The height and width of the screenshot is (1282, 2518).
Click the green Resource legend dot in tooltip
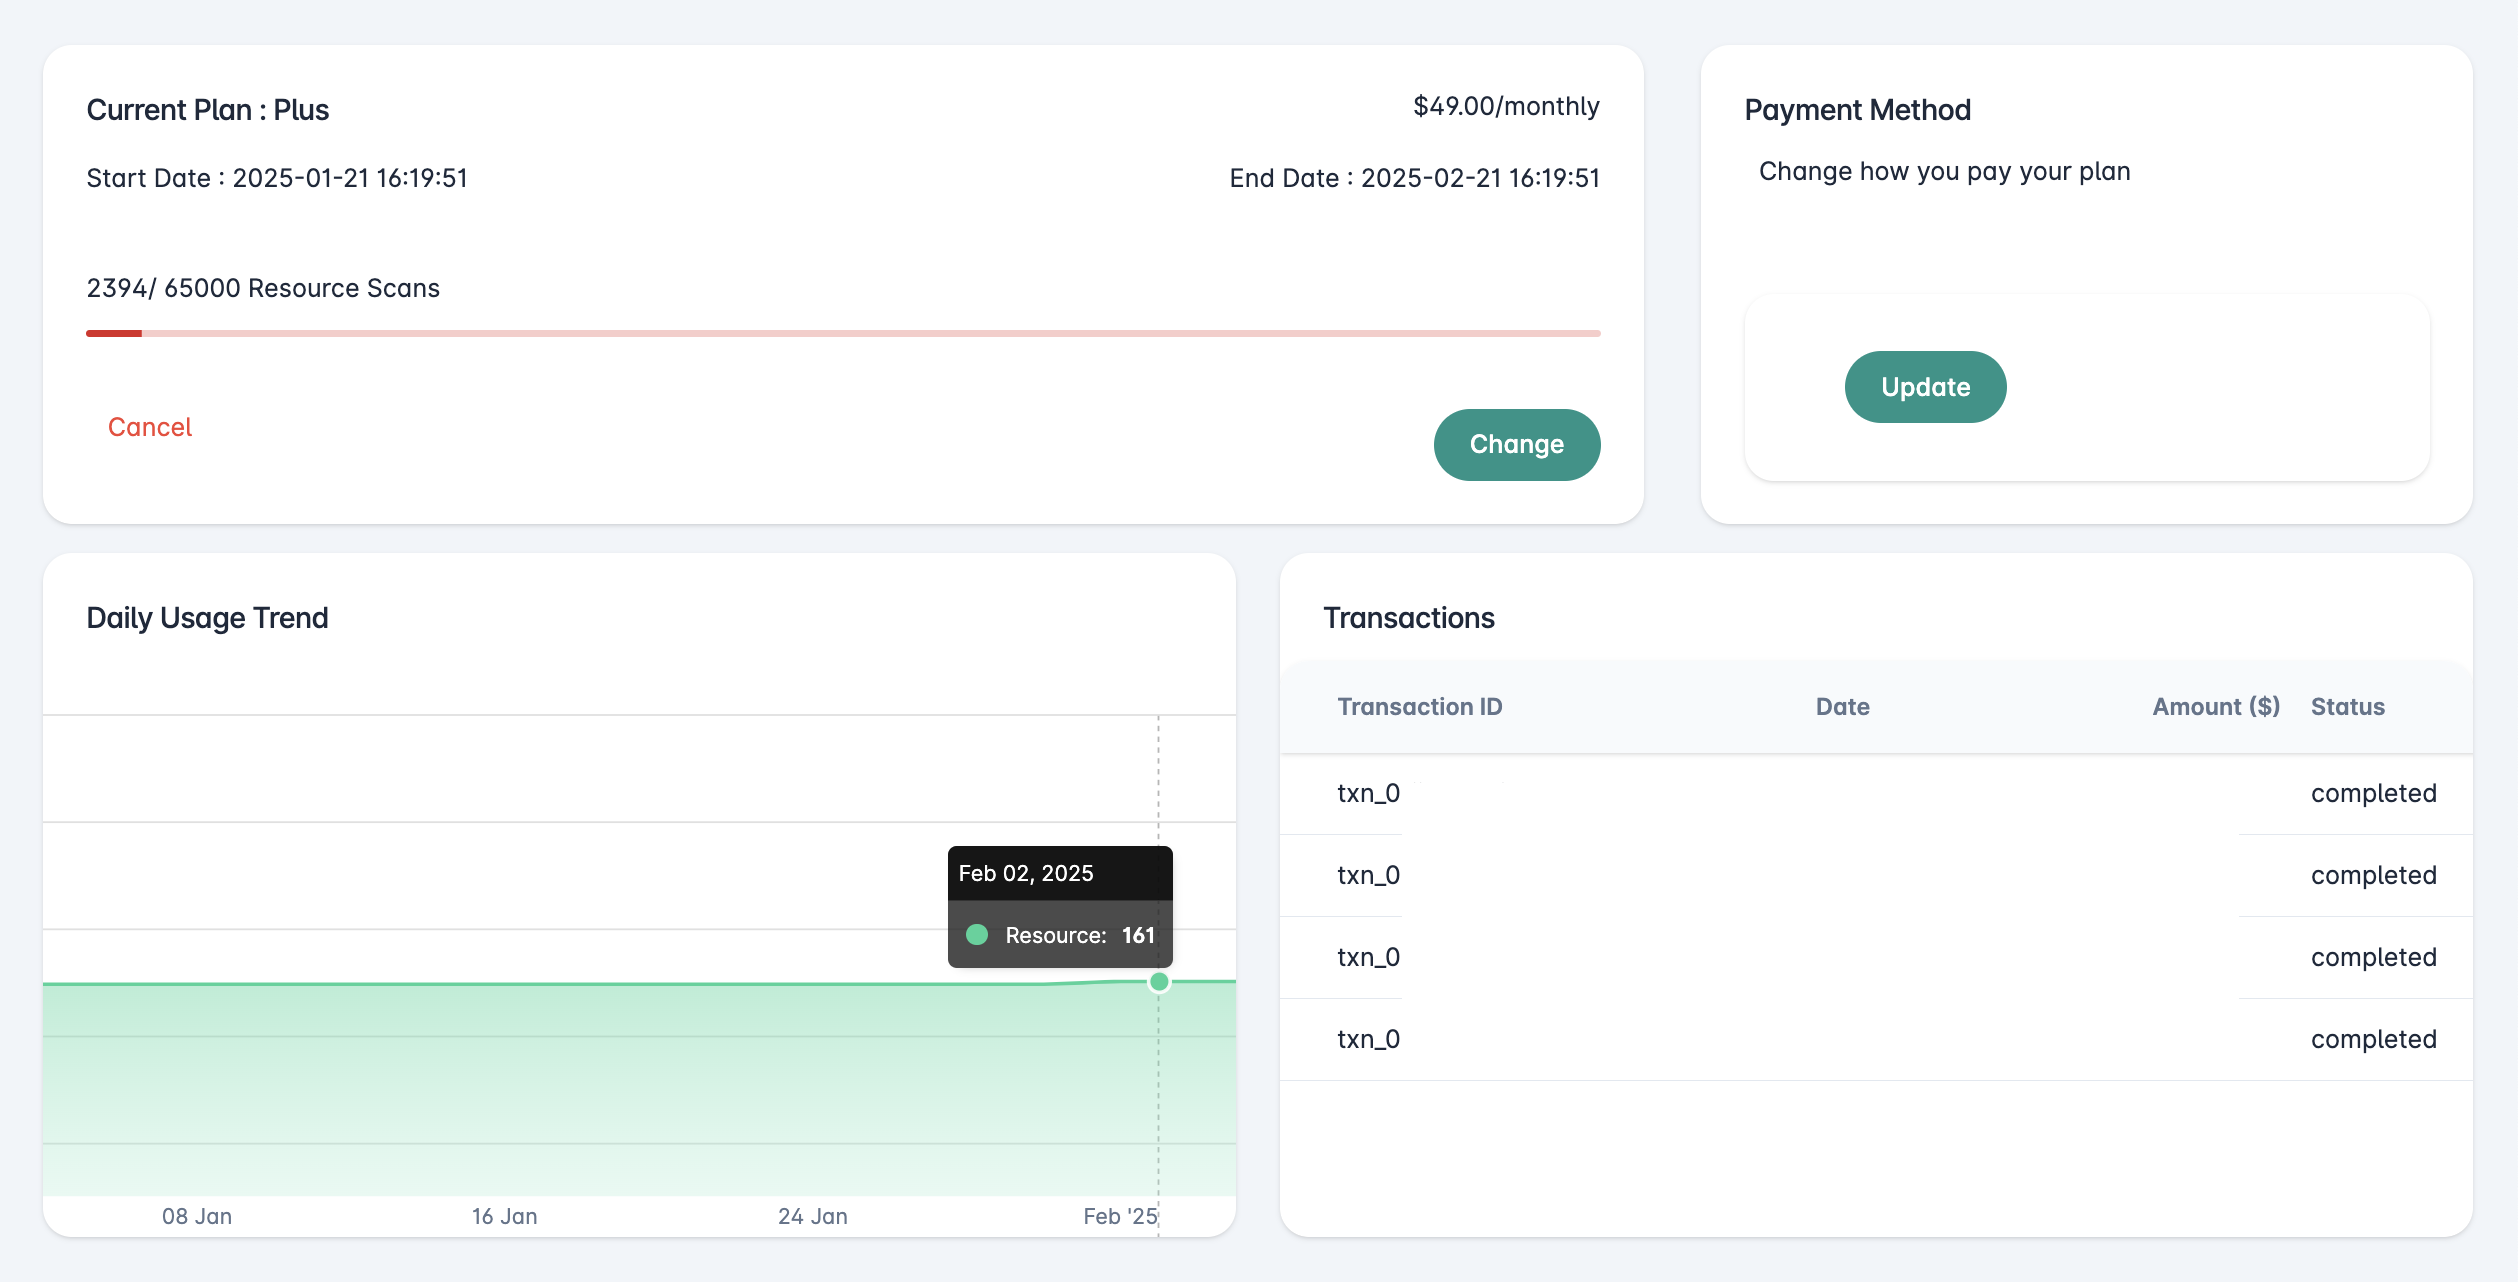coord(978,936)
